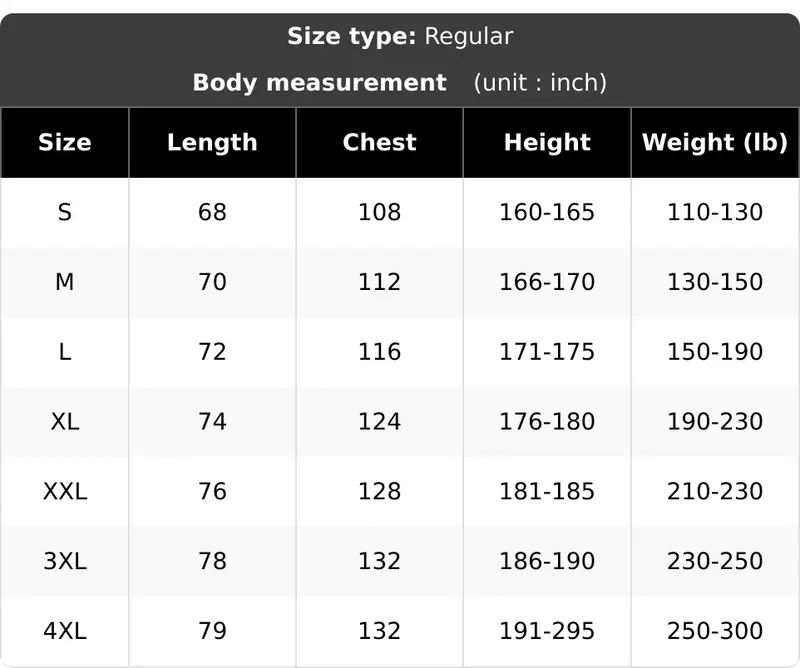
Task: Click length value 79
Action: tap(212, 631)
